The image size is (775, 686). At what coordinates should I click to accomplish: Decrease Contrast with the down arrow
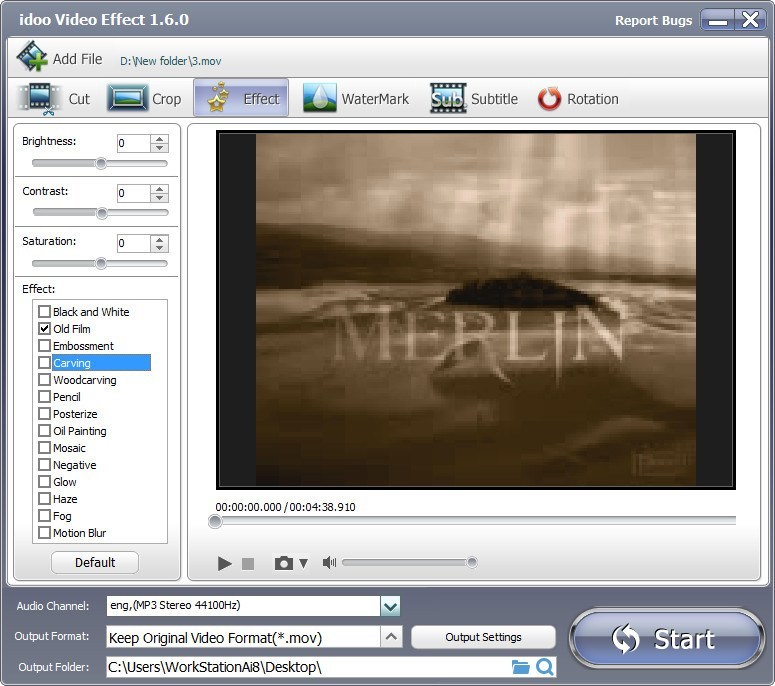[x=159, y=198]
